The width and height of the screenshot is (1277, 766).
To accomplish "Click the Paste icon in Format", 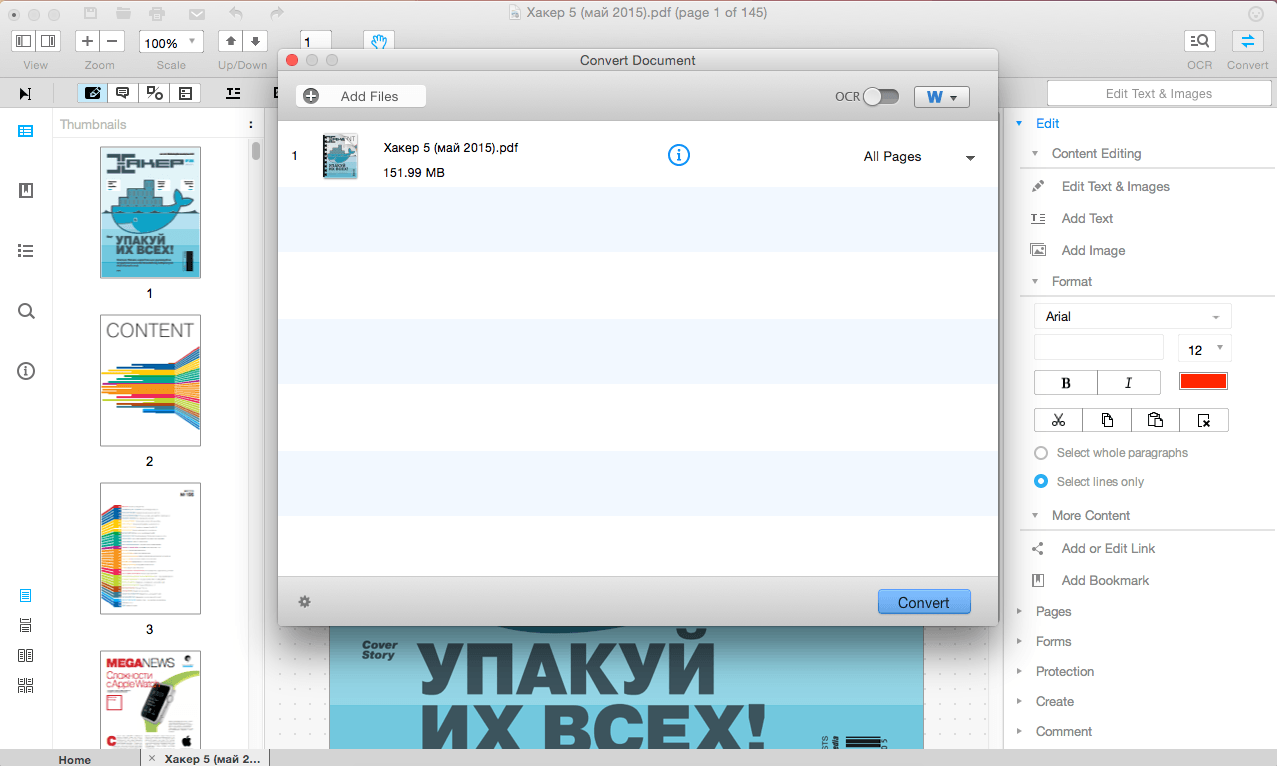I will pos(1155,420).
